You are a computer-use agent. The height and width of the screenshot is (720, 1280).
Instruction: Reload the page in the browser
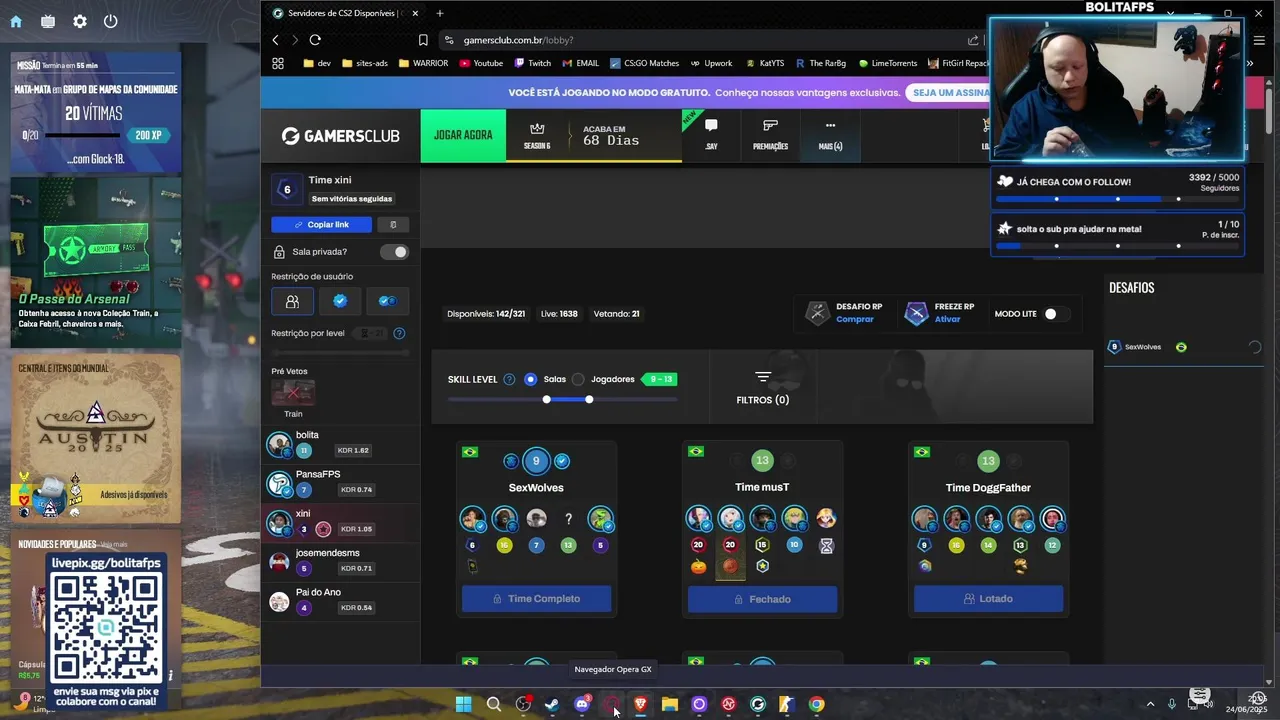pos(315,40)
